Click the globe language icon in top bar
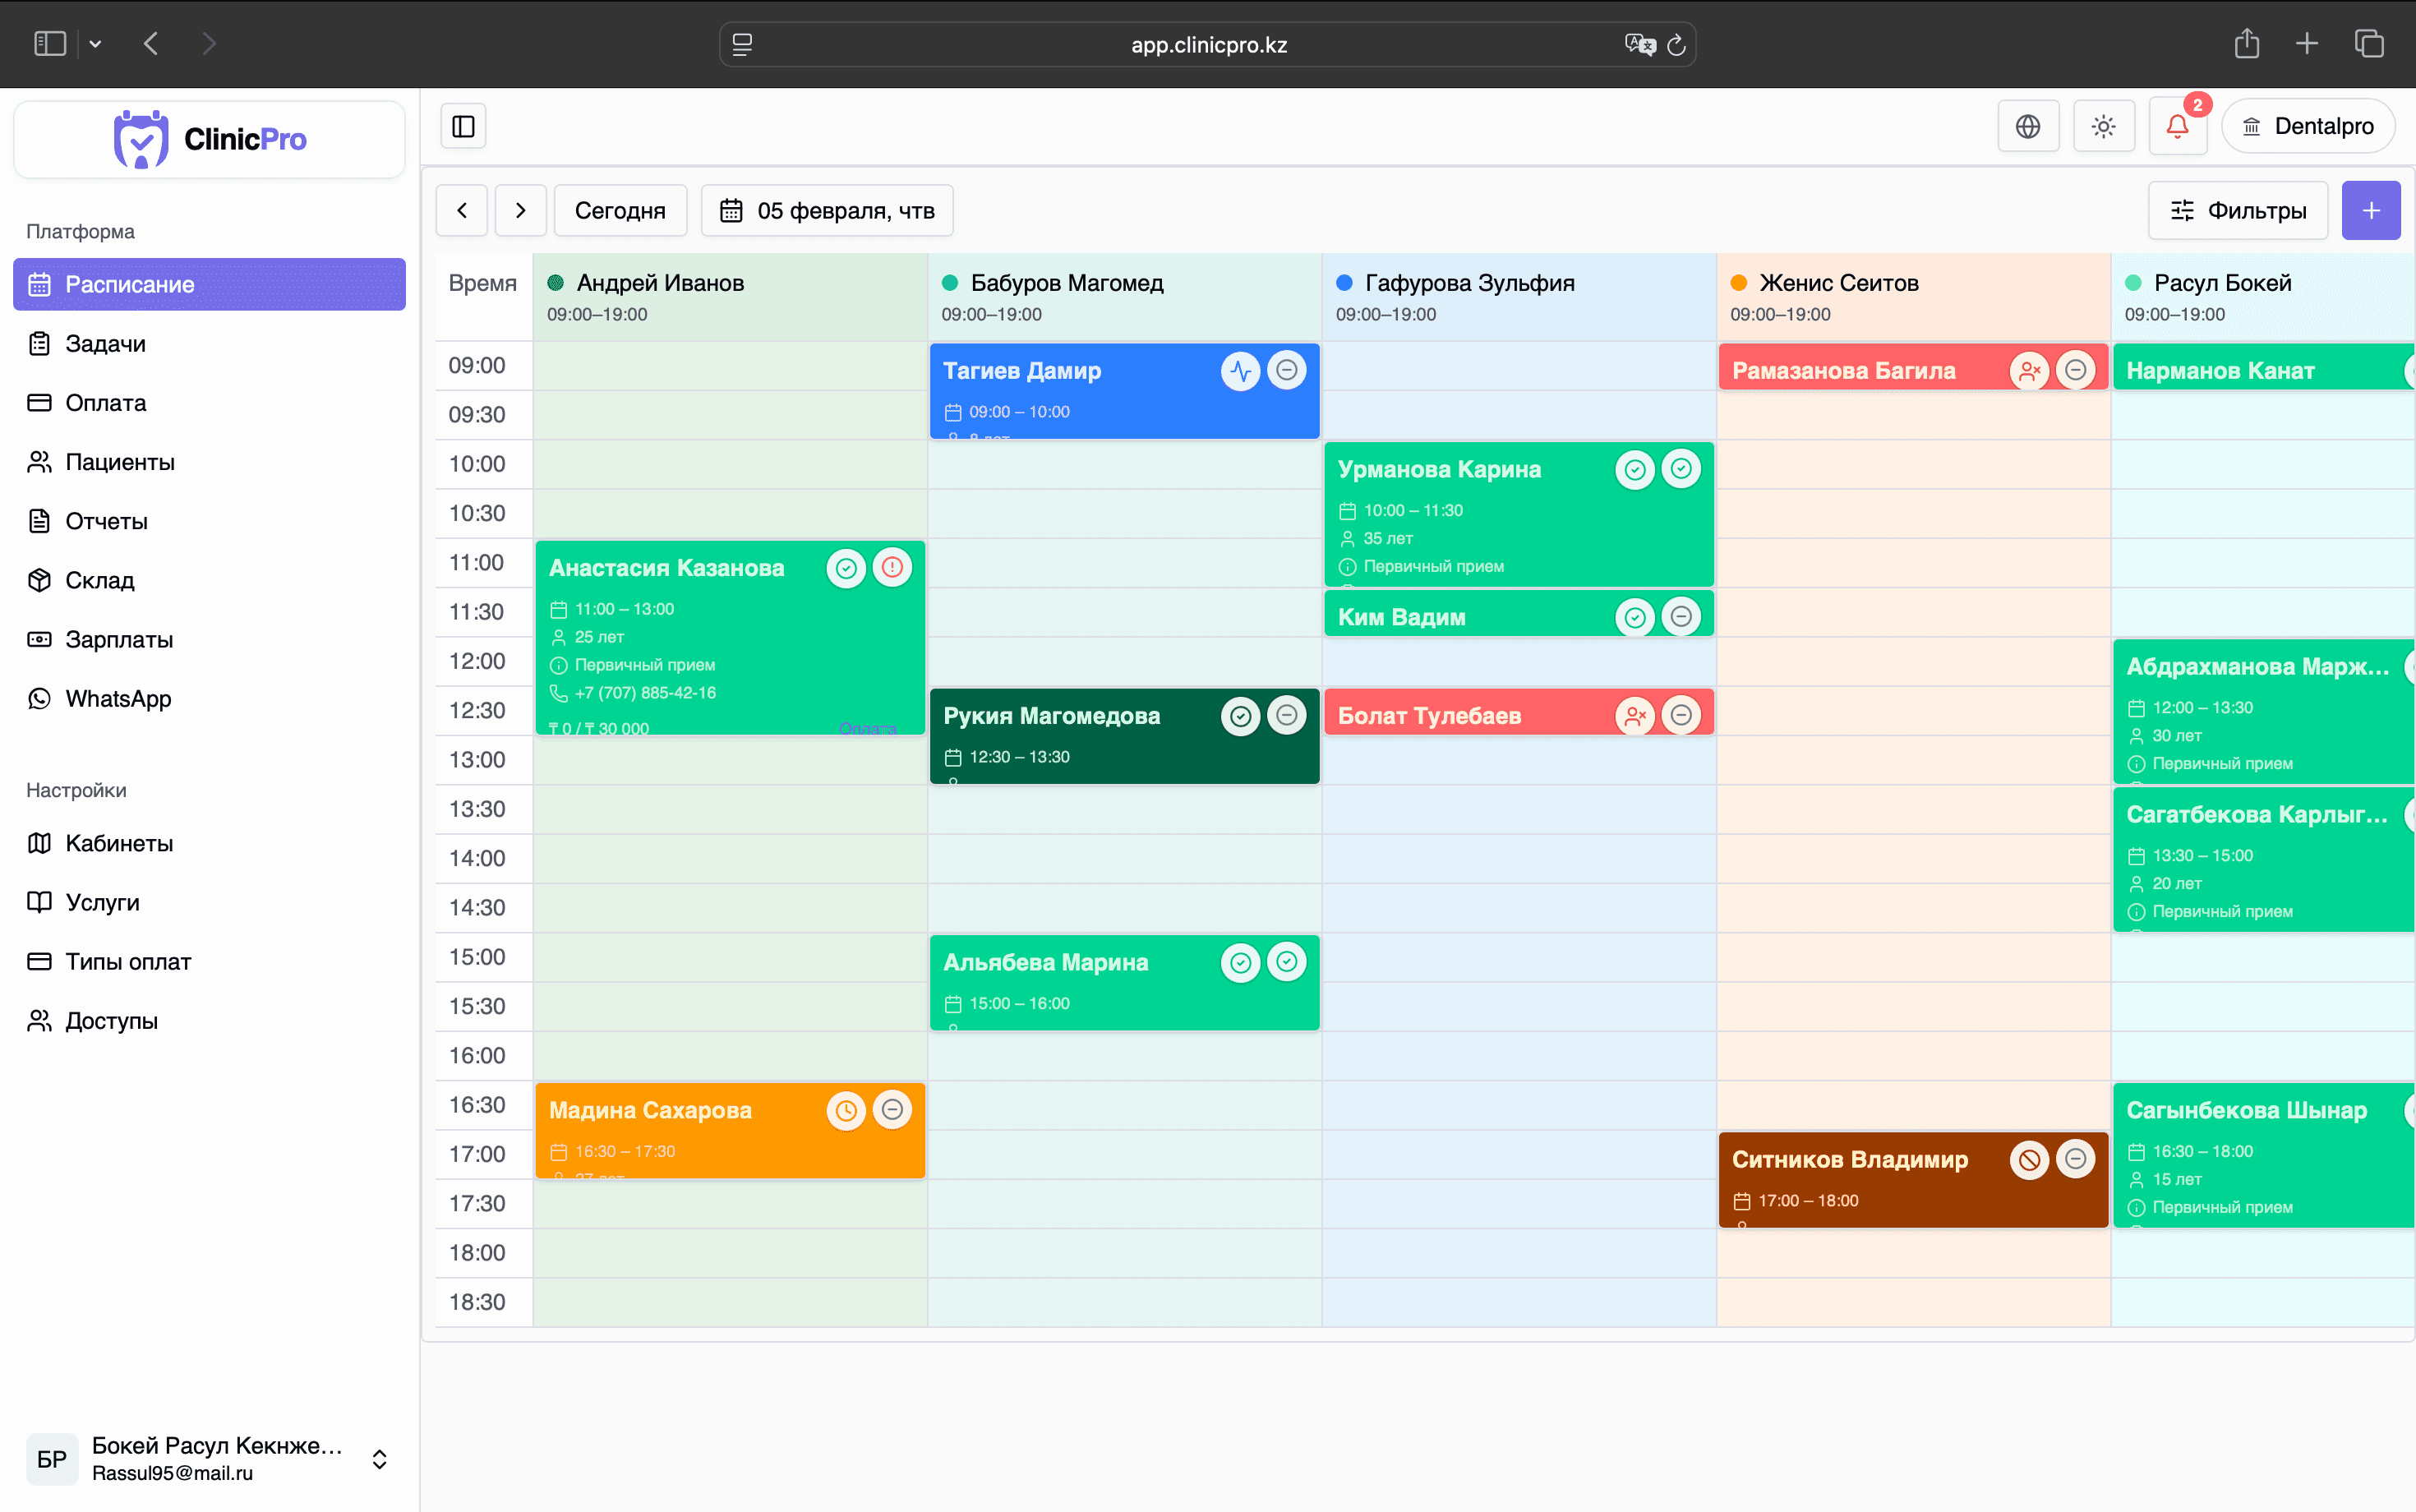Viewport: 2416px width, 1512px height. click(2029, 126)
